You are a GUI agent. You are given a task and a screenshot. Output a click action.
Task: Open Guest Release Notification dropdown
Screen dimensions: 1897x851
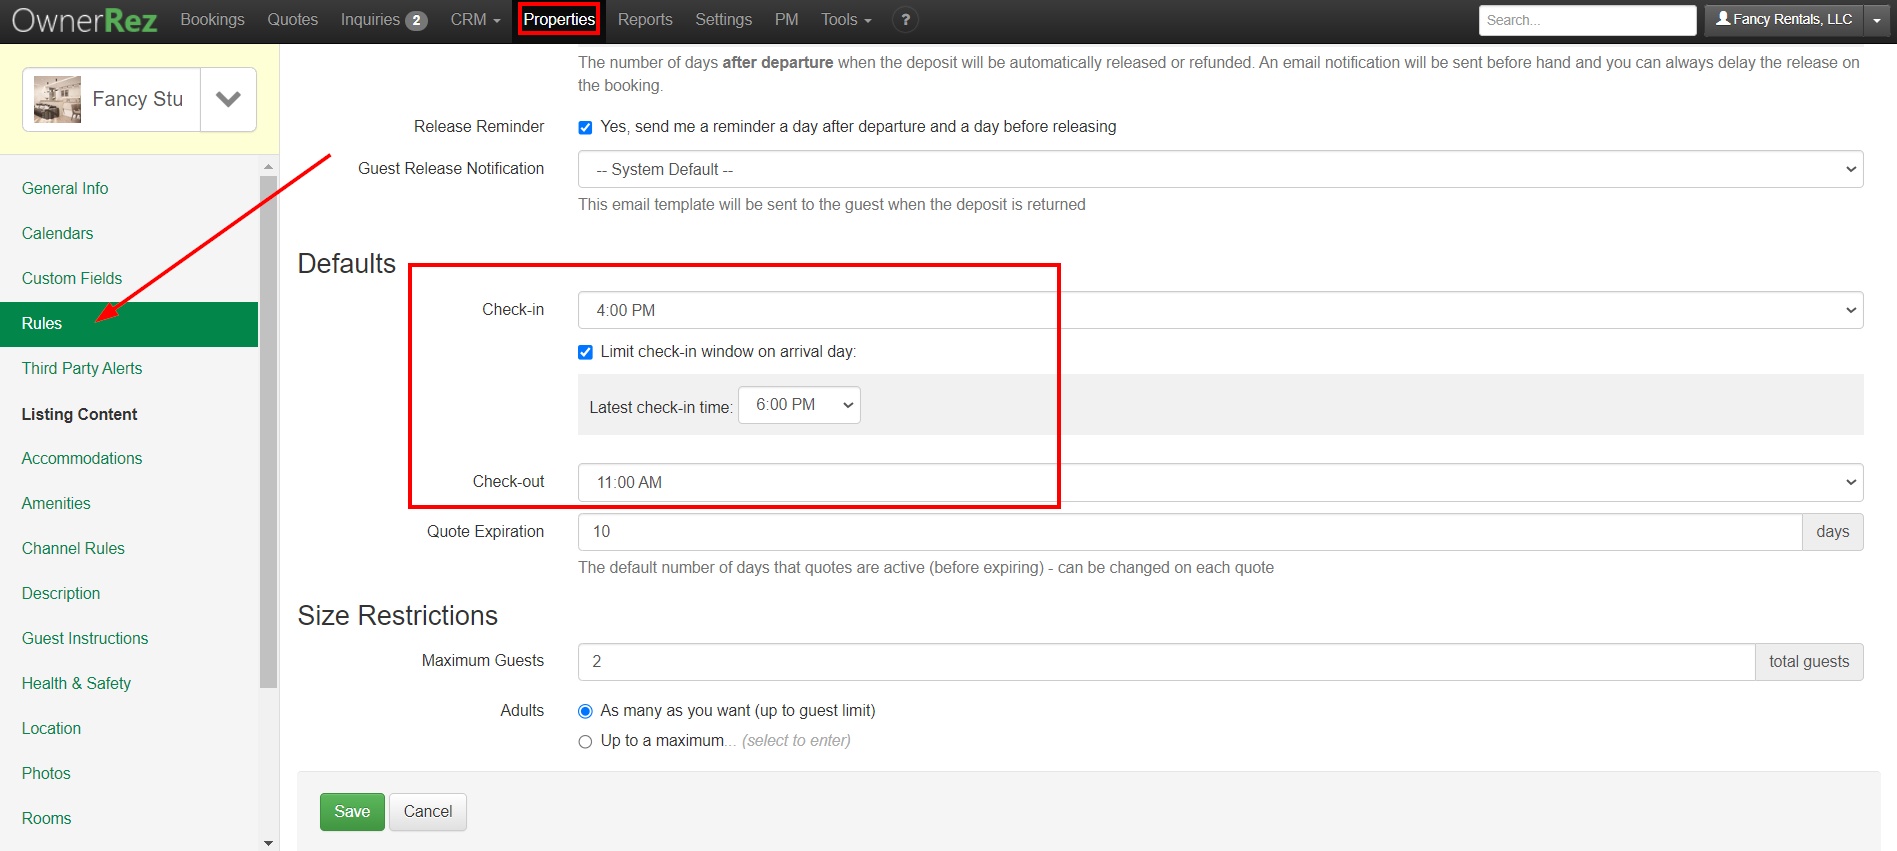coord(1220,169)
